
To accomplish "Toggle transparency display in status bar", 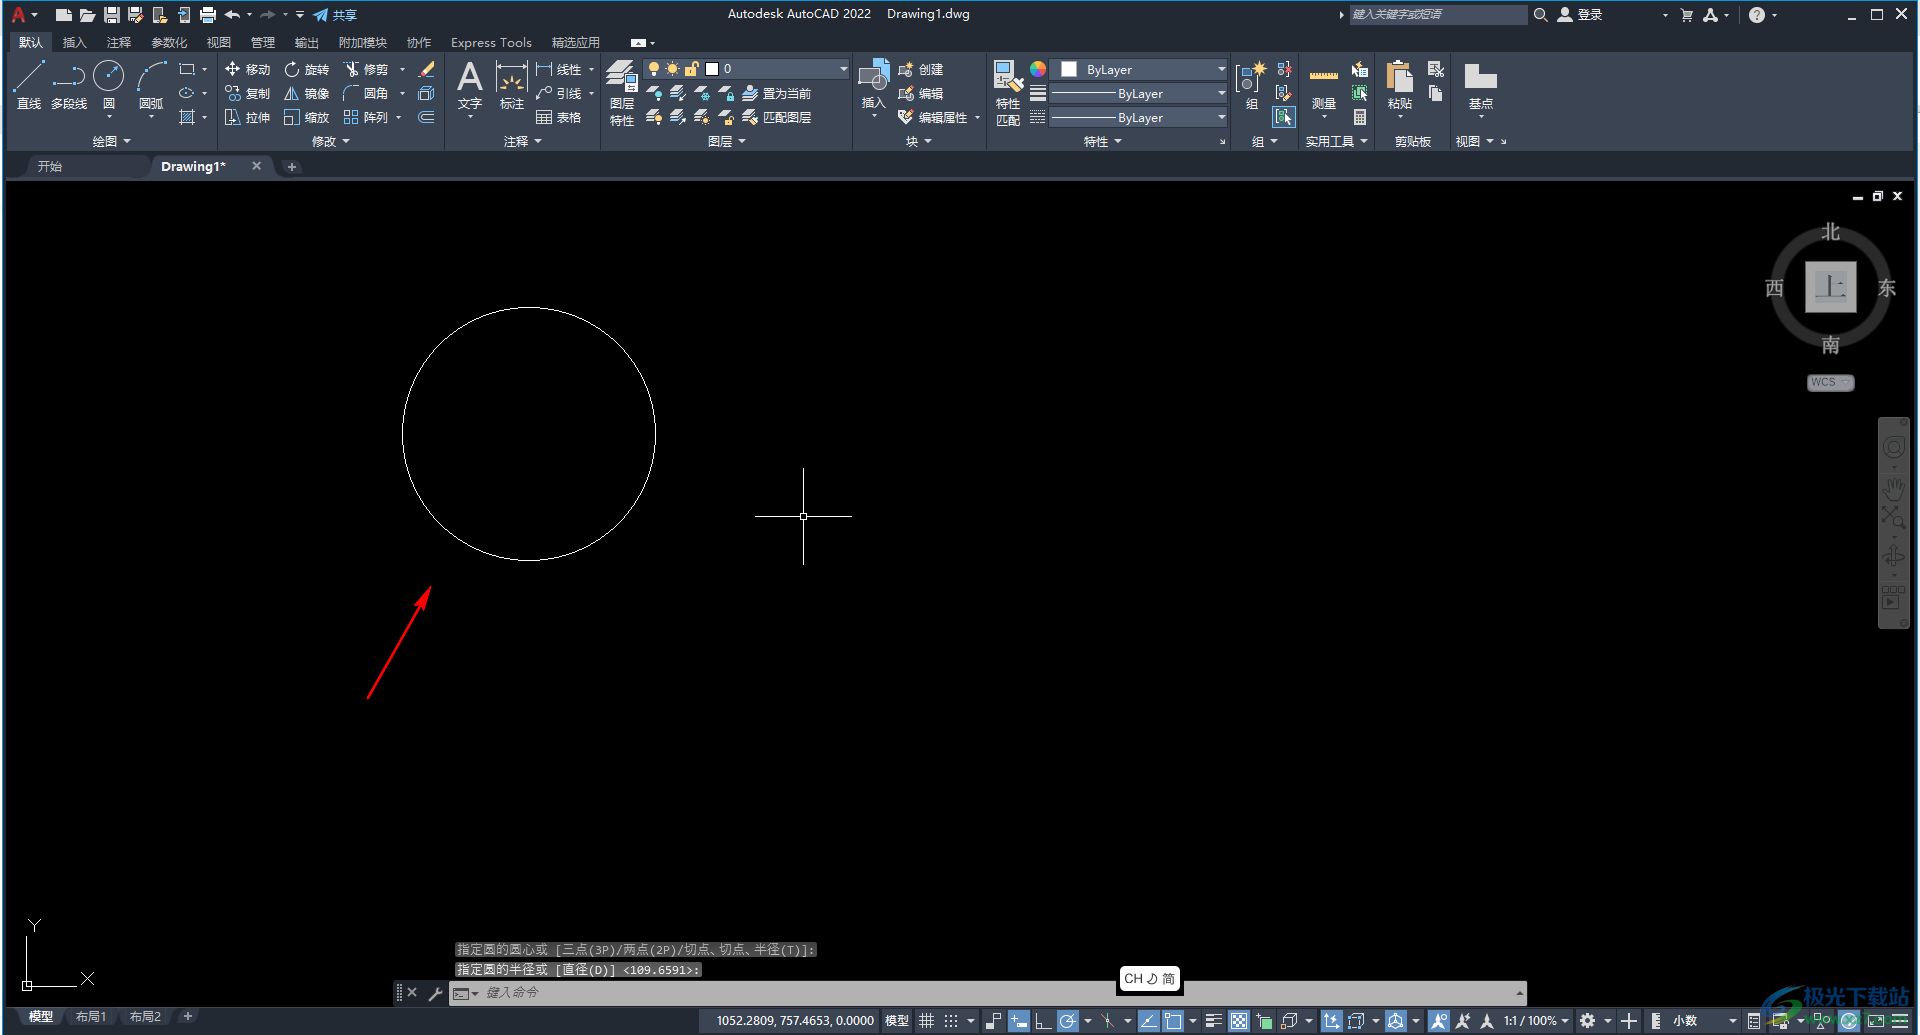I will click(x=1239, y=1021).
